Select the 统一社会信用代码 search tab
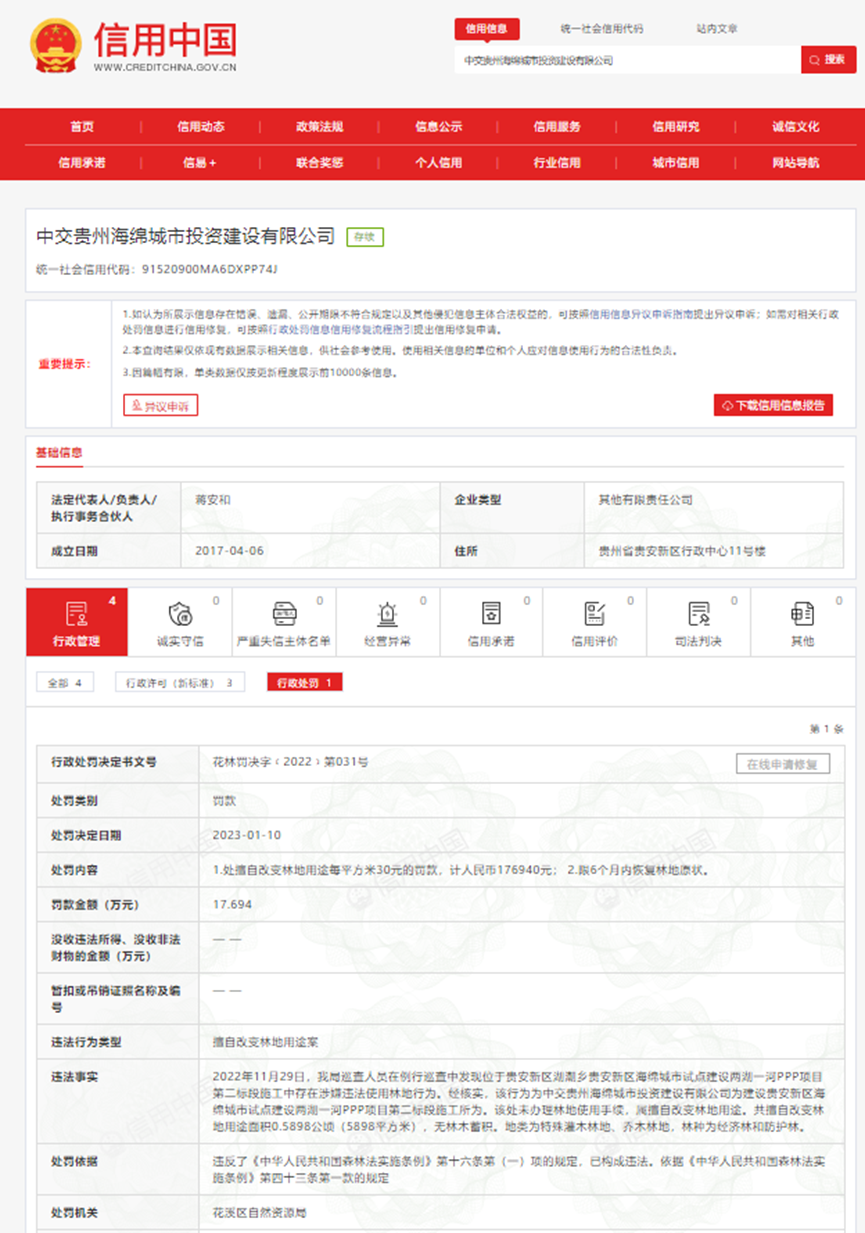This screenshot has width=865, height=1233. click(602, 29)
